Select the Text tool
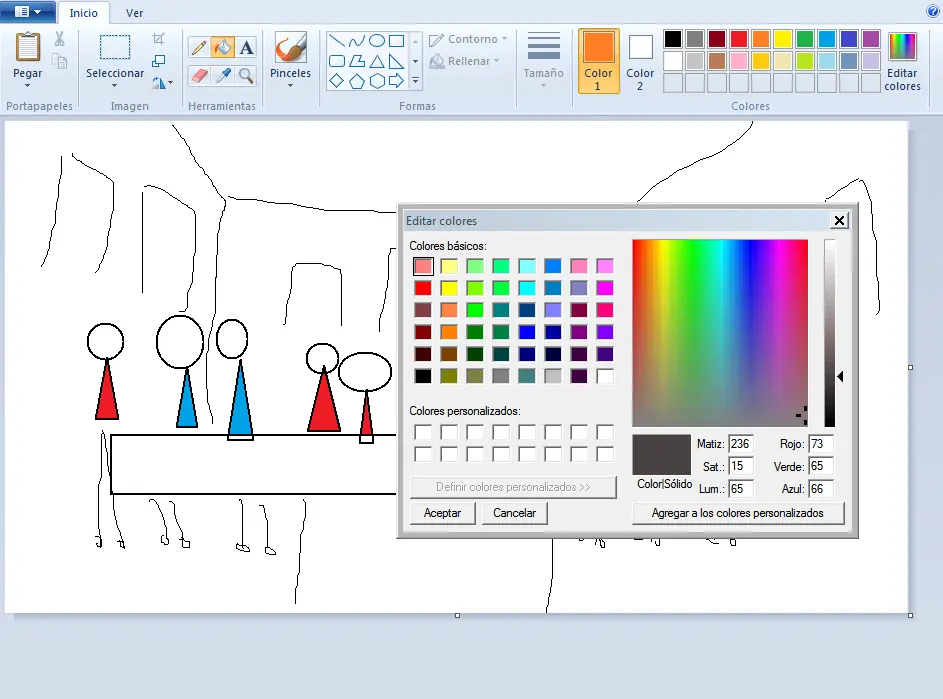This screenshot has height=699, width=943. tap(246, 47)
